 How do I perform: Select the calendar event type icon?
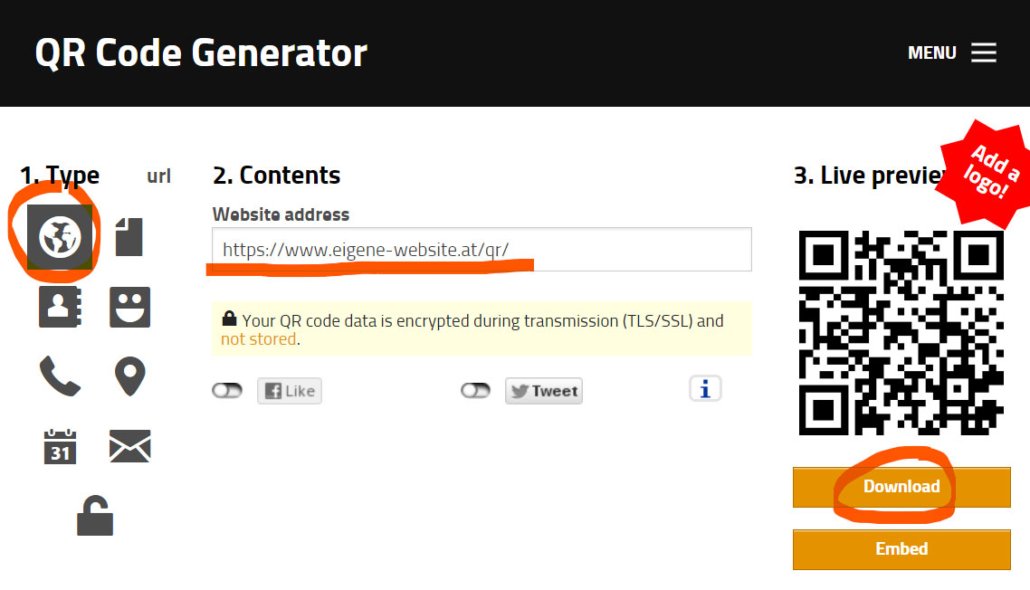tap(60, 447)
